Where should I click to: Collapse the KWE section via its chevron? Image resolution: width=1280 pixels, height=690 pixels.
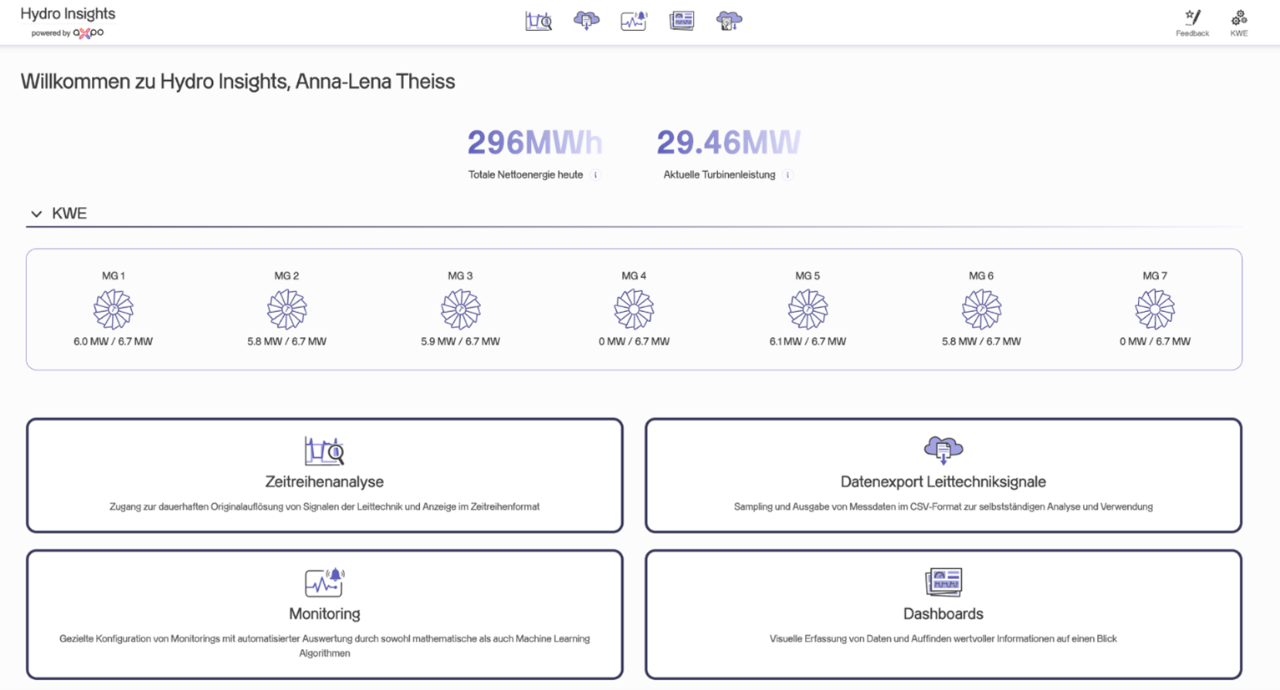point(36,212)
